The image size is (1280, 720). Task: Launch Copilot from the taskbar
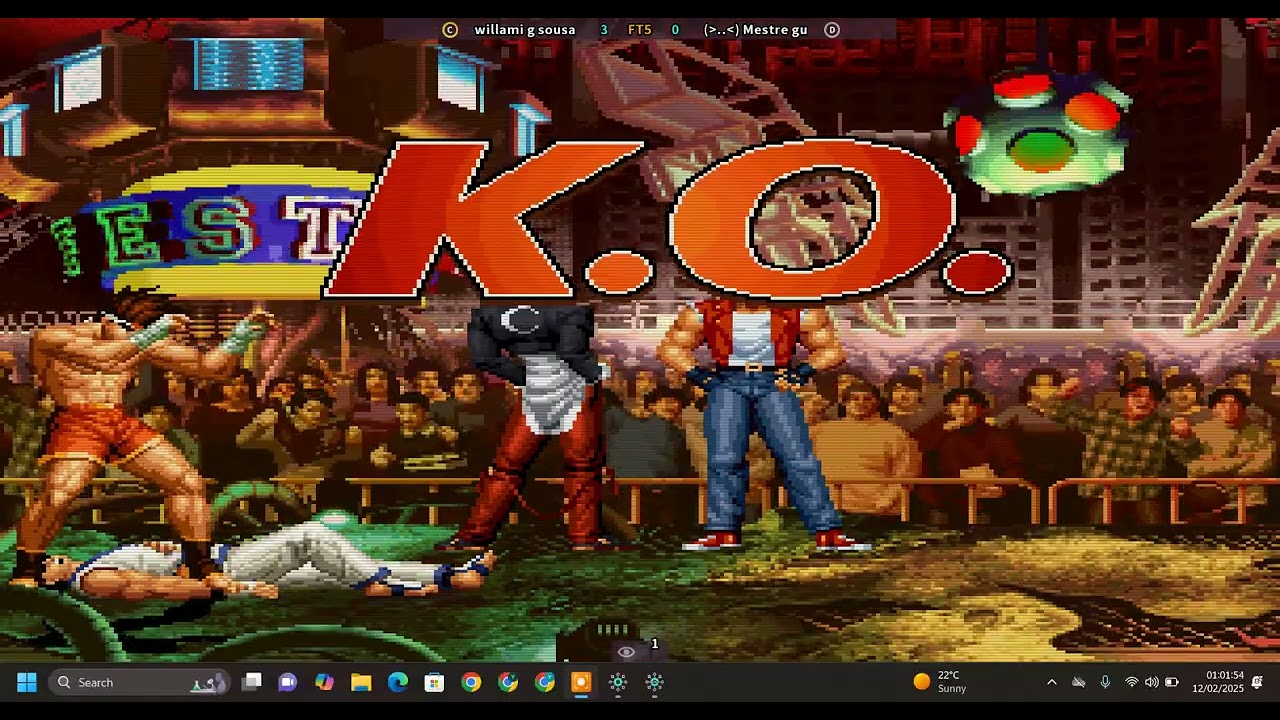point(324,682)
